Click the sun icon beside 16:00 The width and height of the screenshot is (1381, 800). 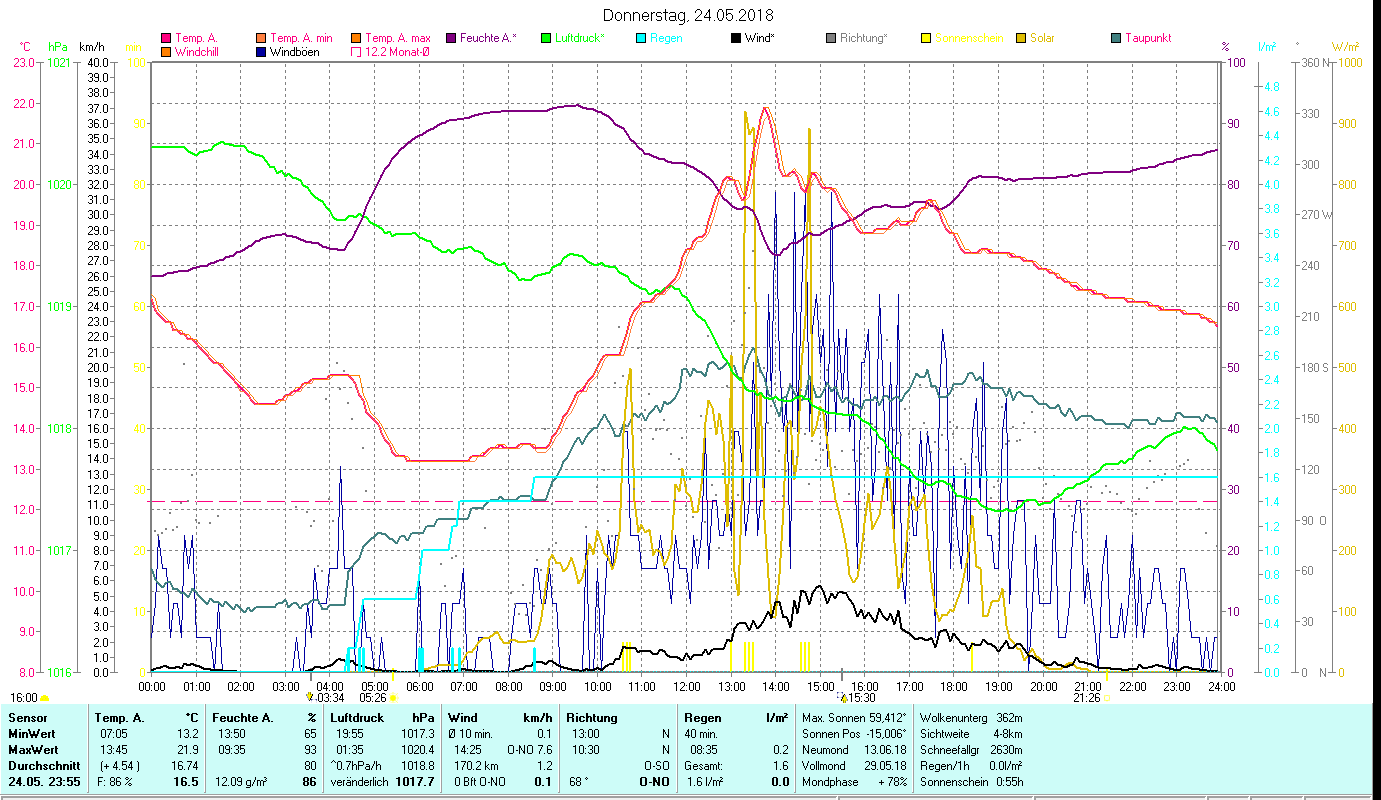(44, 698)
